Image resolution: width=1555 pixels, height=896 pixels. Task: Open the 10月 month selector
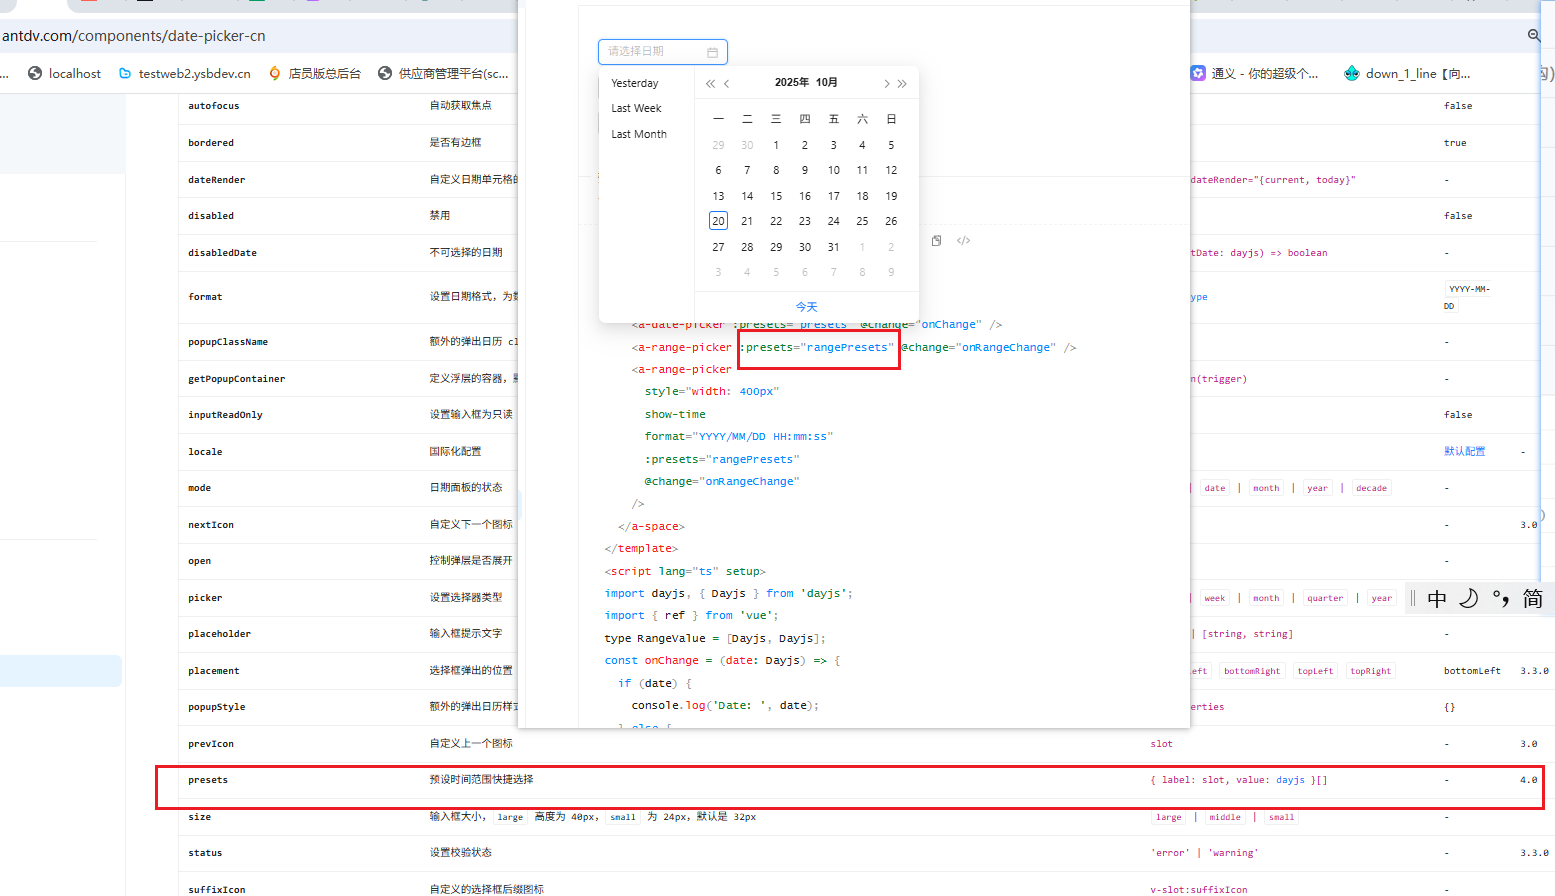point(827,83)
